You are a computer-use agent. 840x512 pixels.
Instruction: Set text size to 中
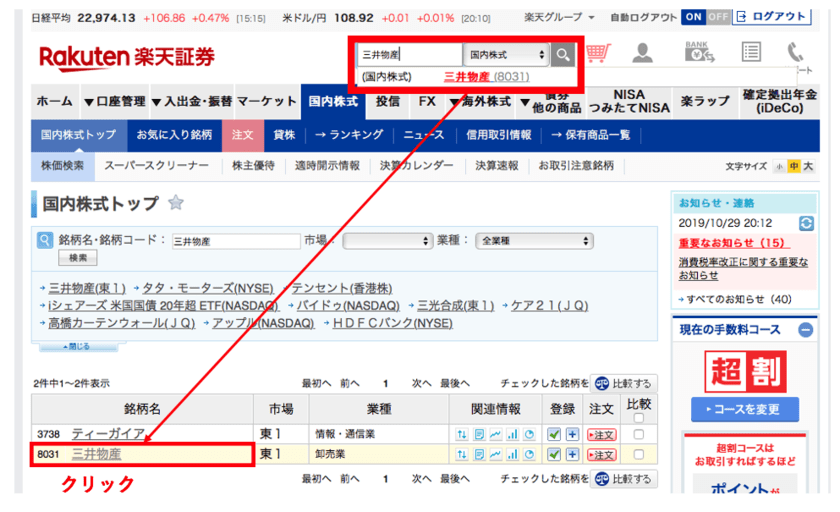(x=793, y=167)
